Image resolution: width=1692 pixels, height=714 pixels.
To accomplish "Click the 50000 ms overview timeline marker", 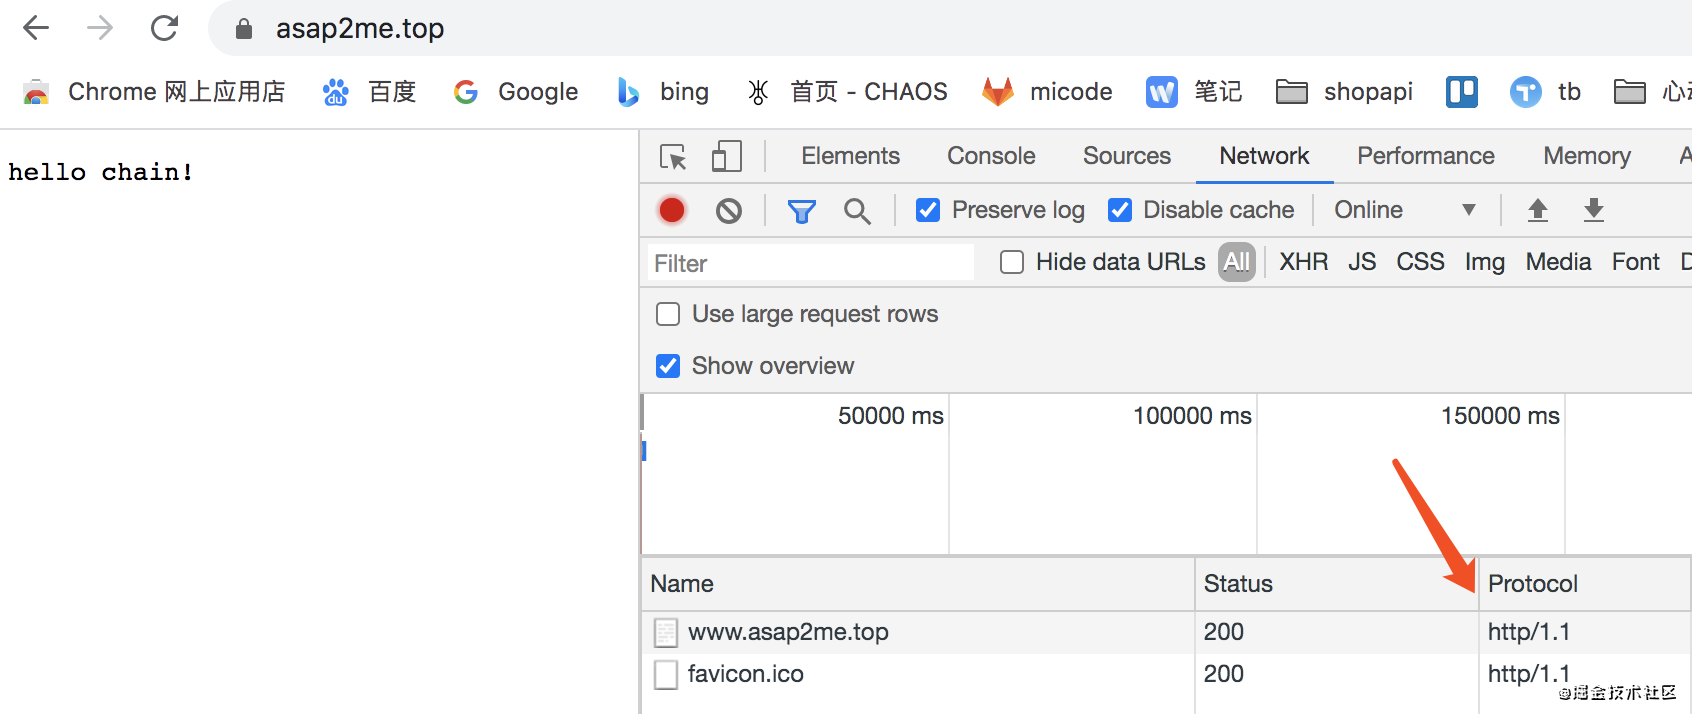I will pos(891,416).
